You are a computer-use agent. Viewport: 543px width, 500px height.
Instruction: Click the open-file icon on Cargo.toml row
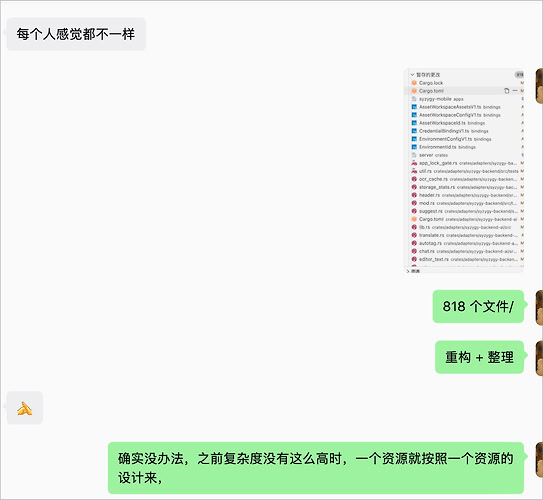click(507, 91)
